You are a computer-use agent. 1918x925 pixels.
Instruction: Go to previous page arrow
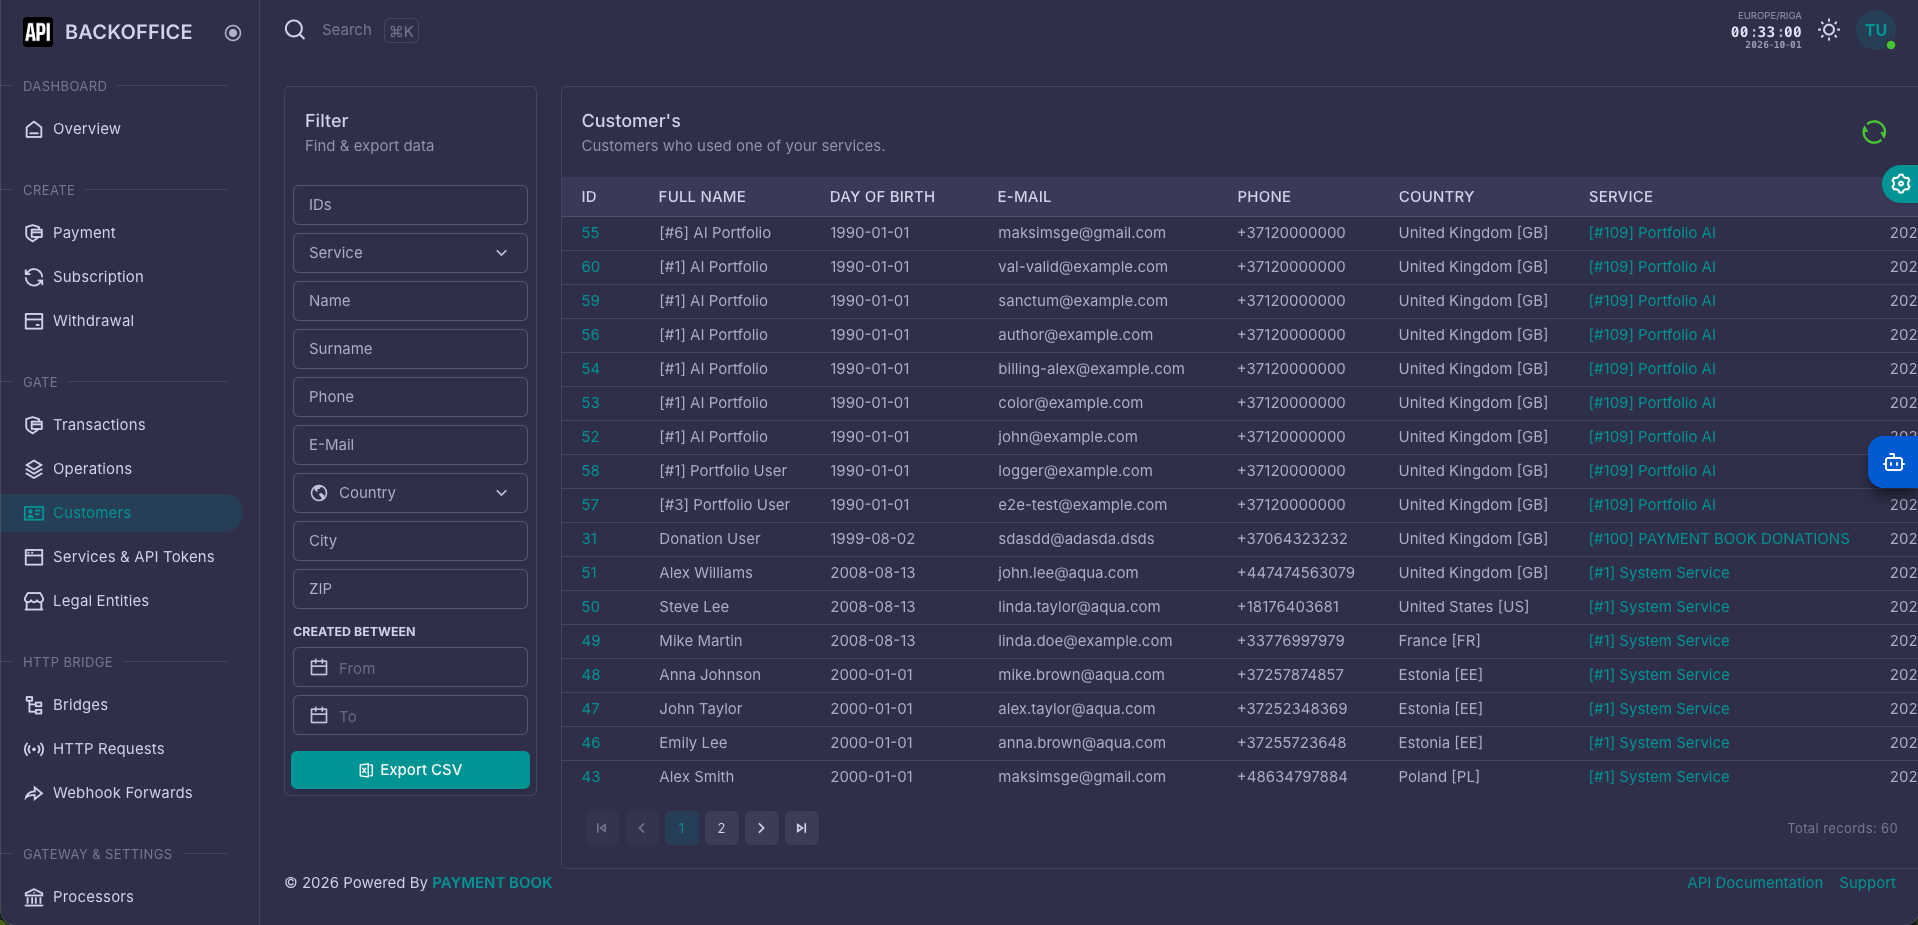point(642,828)
